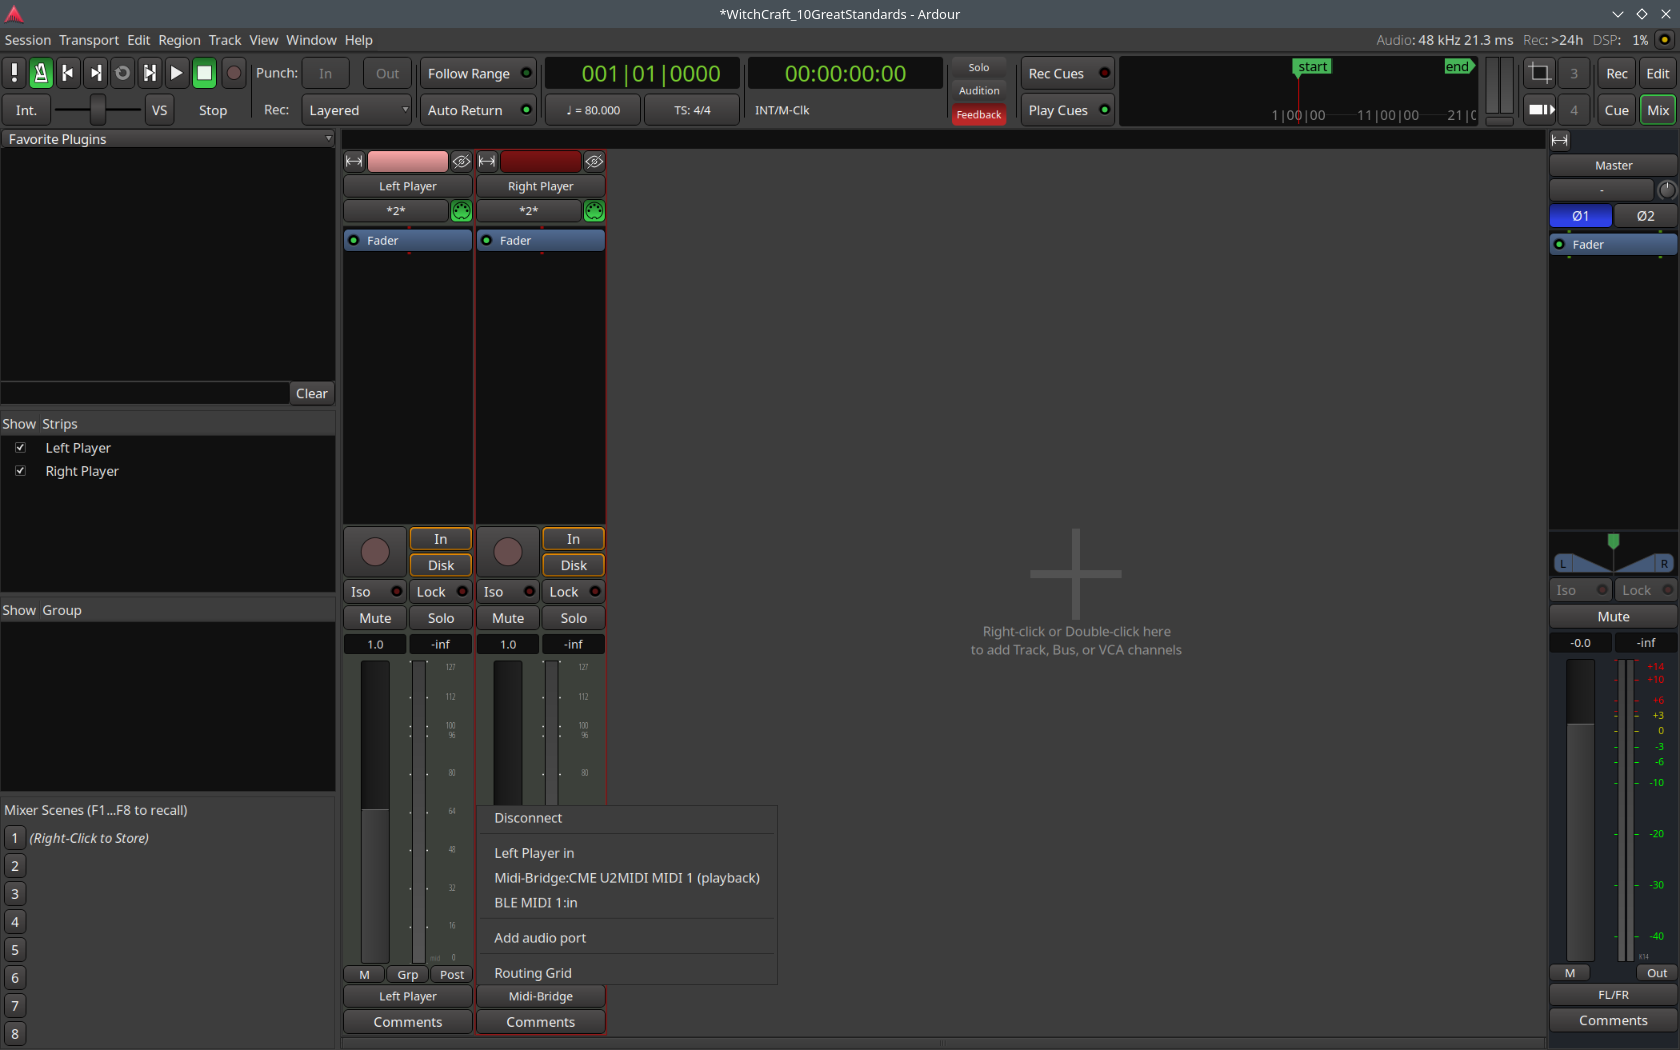Uncheck Left Player in Show Strips
The height and width of the screenshot is (1050, 1680).
[20, 448]
